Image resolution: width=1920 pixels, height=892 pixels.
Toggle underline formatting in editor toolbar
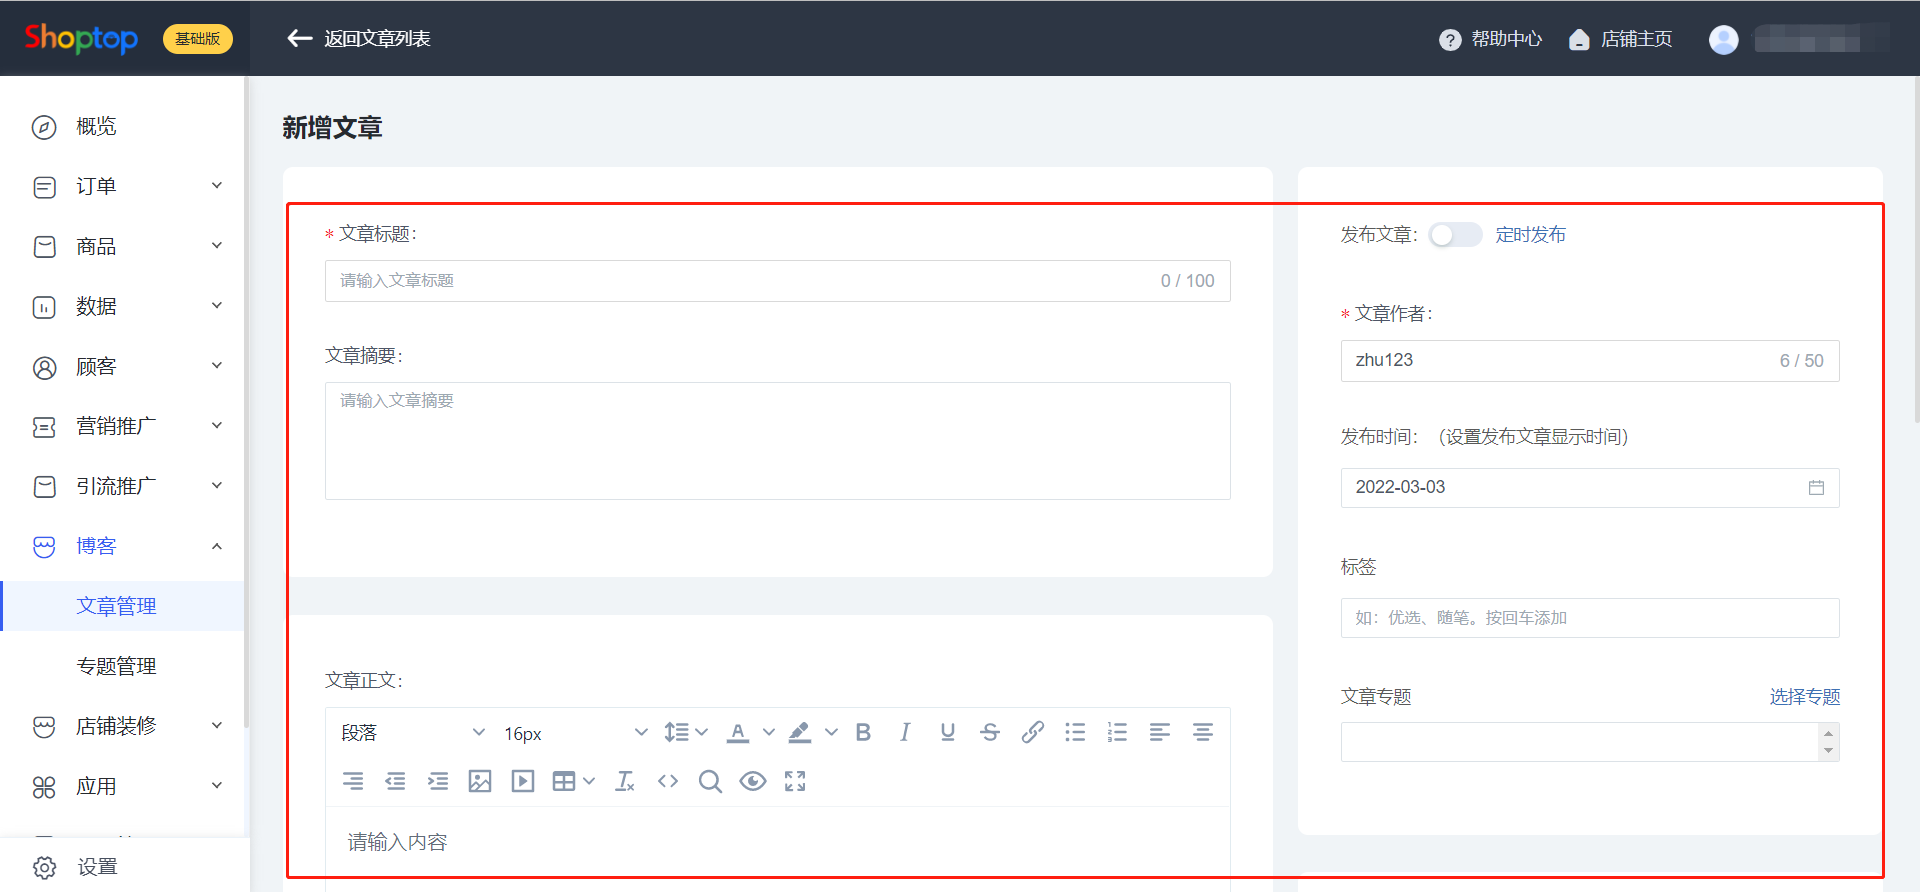[x=948, y=732]
